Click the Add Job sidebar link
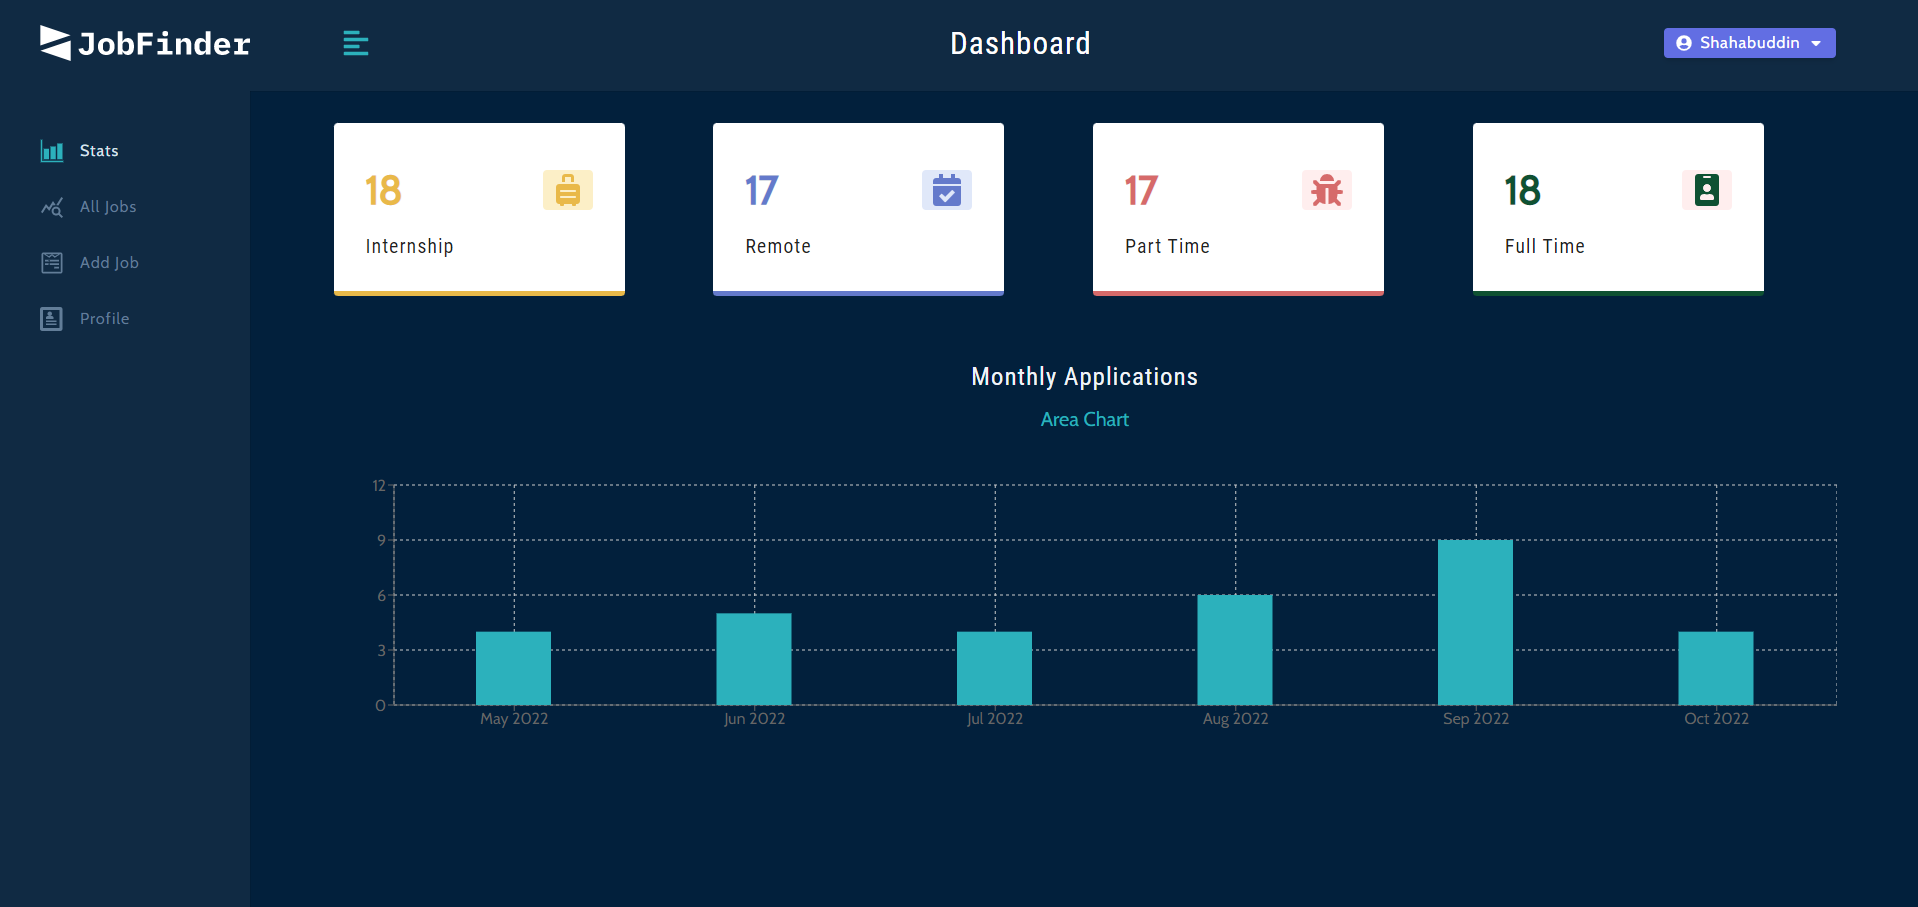Viewport: 1918px width, 907px height. 109,262
